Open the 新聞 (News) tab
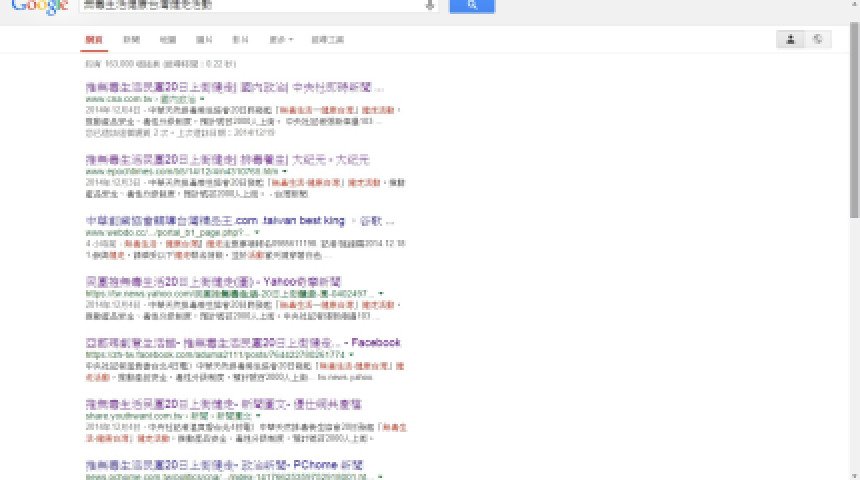 [131, 40]
